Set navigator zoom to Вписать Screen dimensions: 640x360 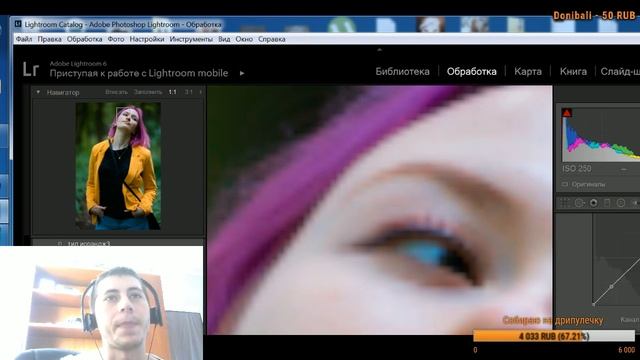click(116, 92)
